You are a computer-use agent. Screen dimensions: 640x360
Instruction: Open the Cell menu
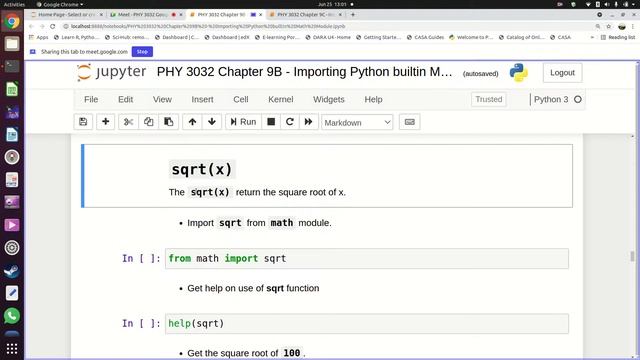tap(241, 99)
